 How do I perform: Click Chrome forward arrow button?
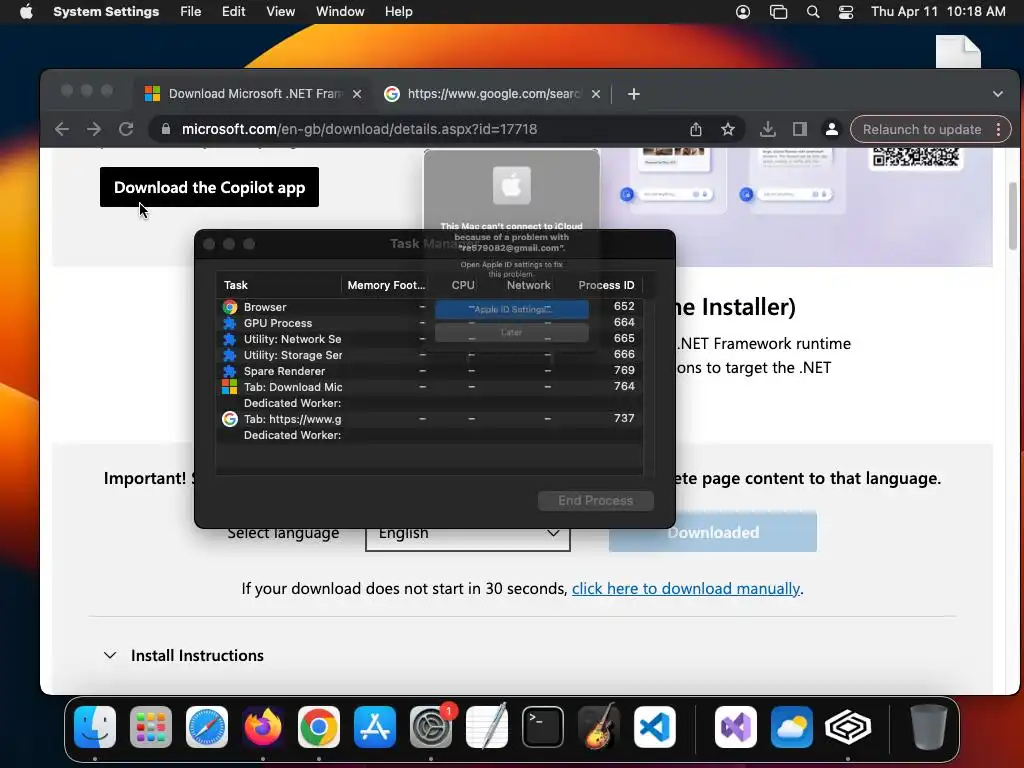click(x=94, y=129)
